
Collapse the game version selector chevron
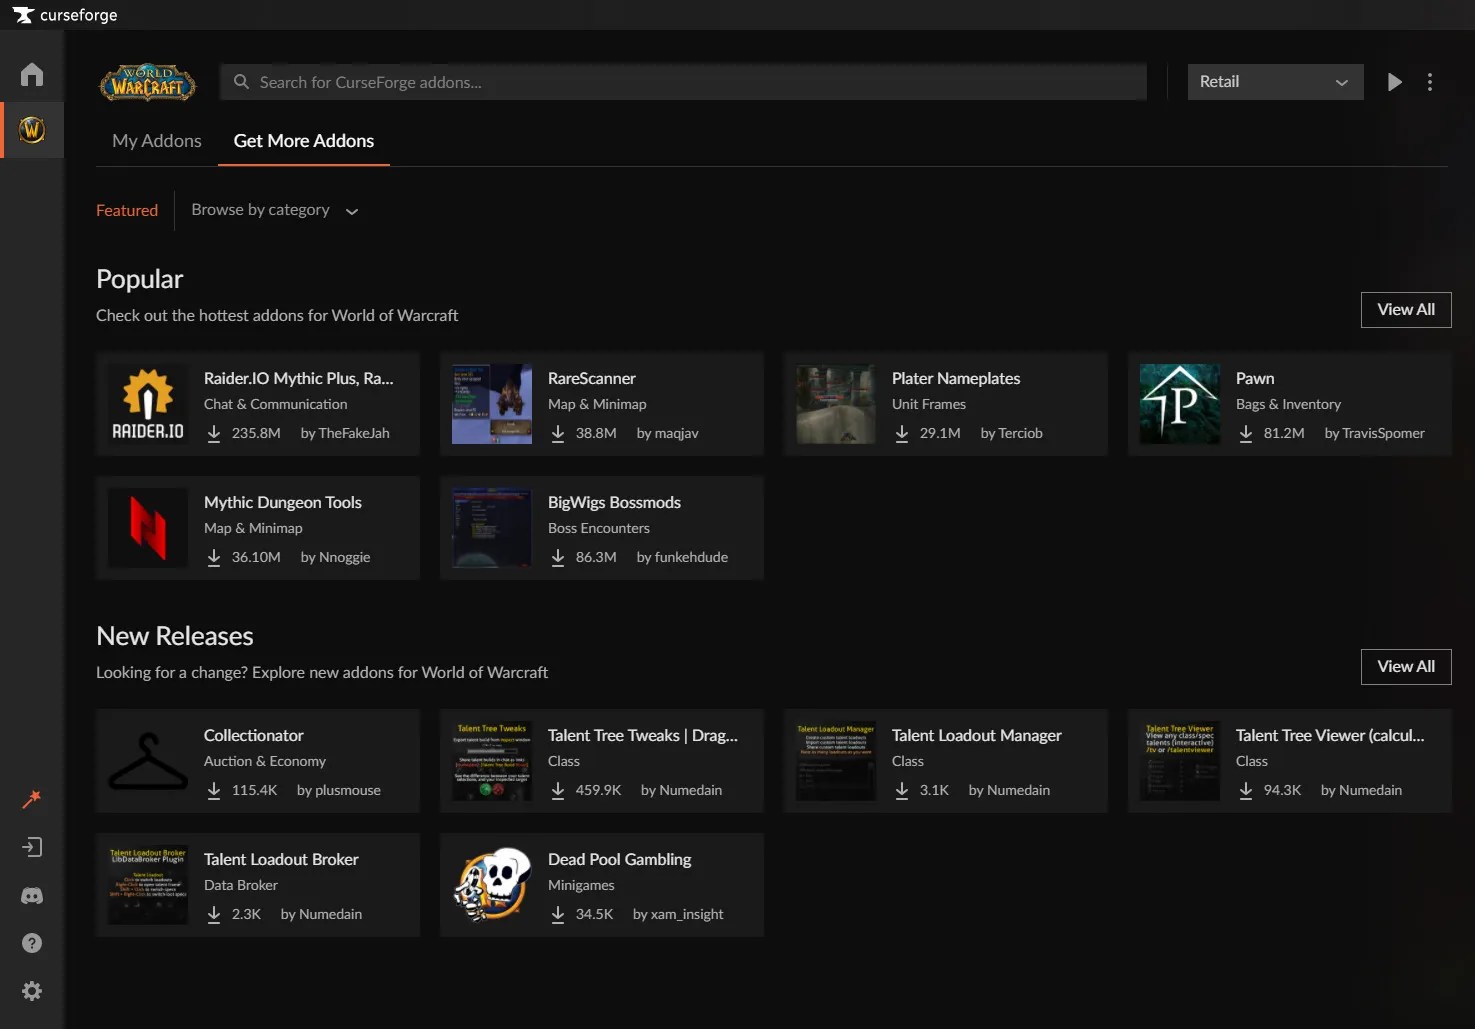click(1341, 82)
